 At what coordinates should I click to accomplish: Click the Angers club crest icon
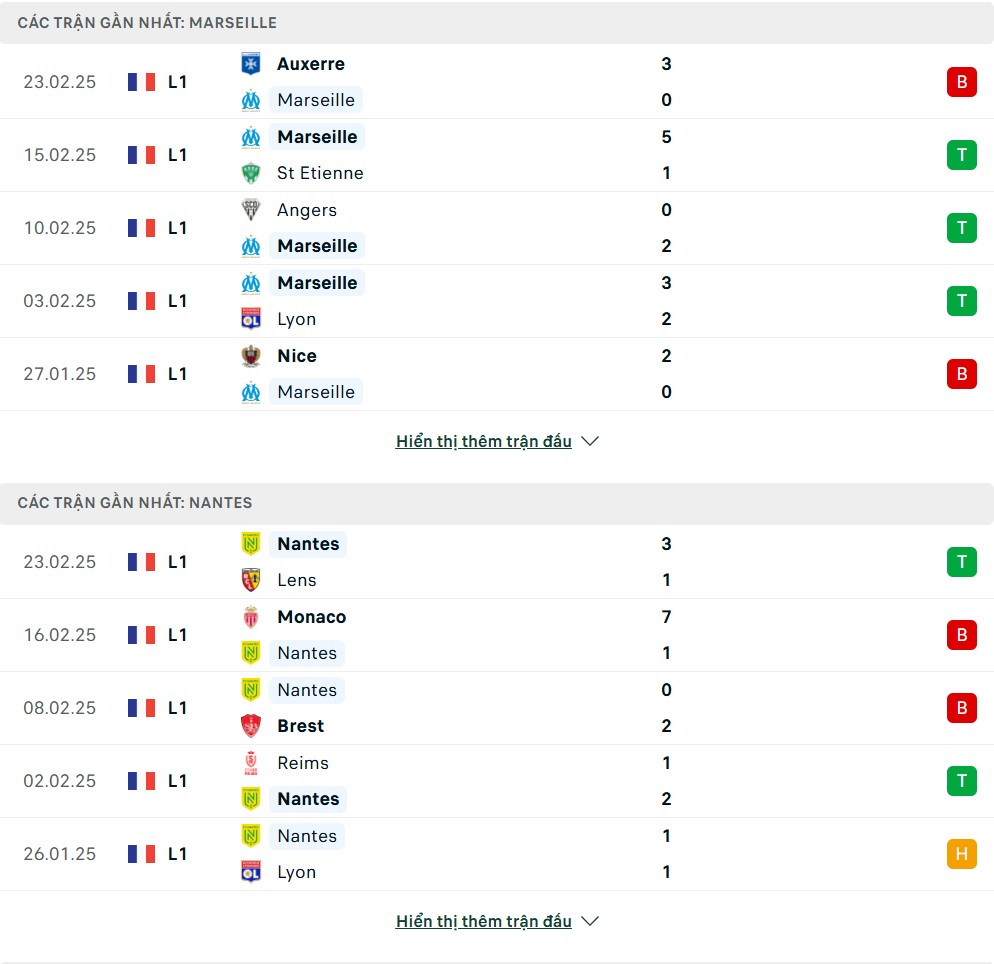(251, 210)
